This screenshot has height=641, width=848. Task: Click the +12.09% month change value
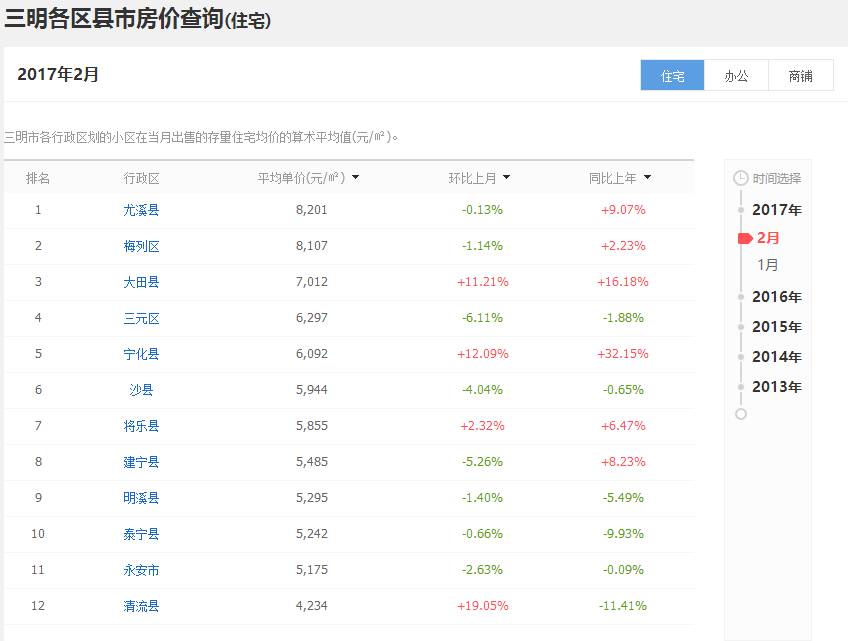(x=482, y=354)
